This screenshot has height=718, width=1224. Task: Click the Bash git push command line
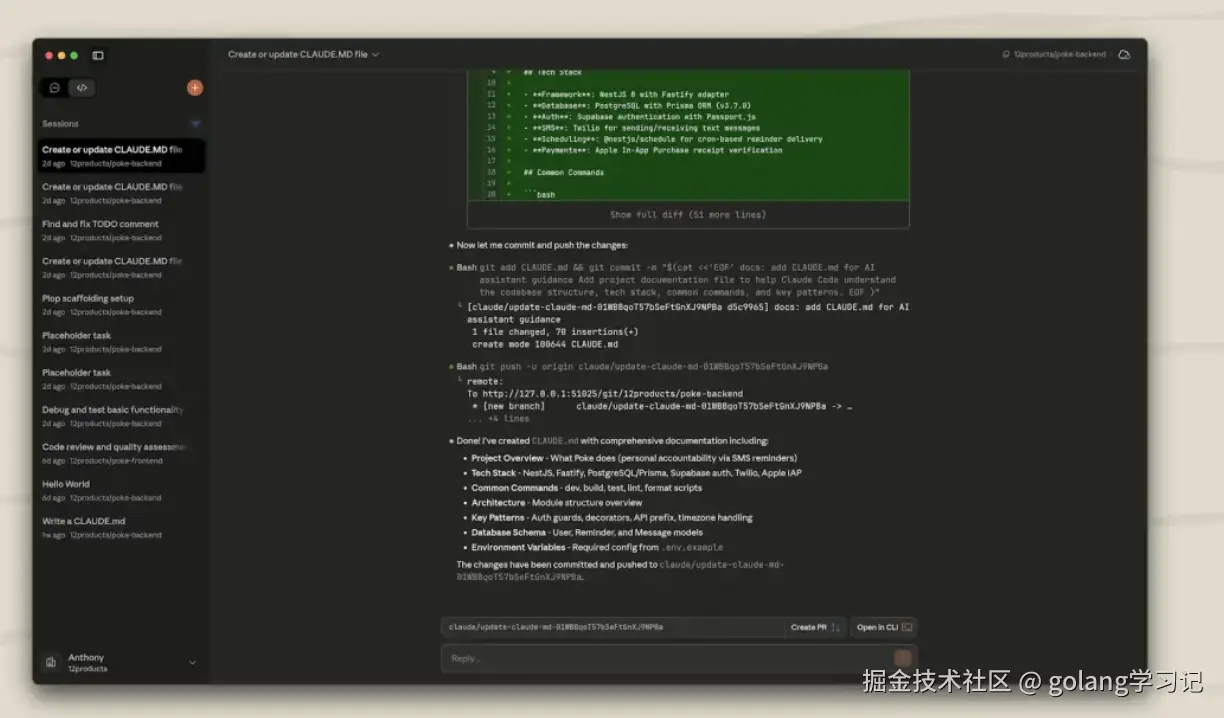(642, 367)
